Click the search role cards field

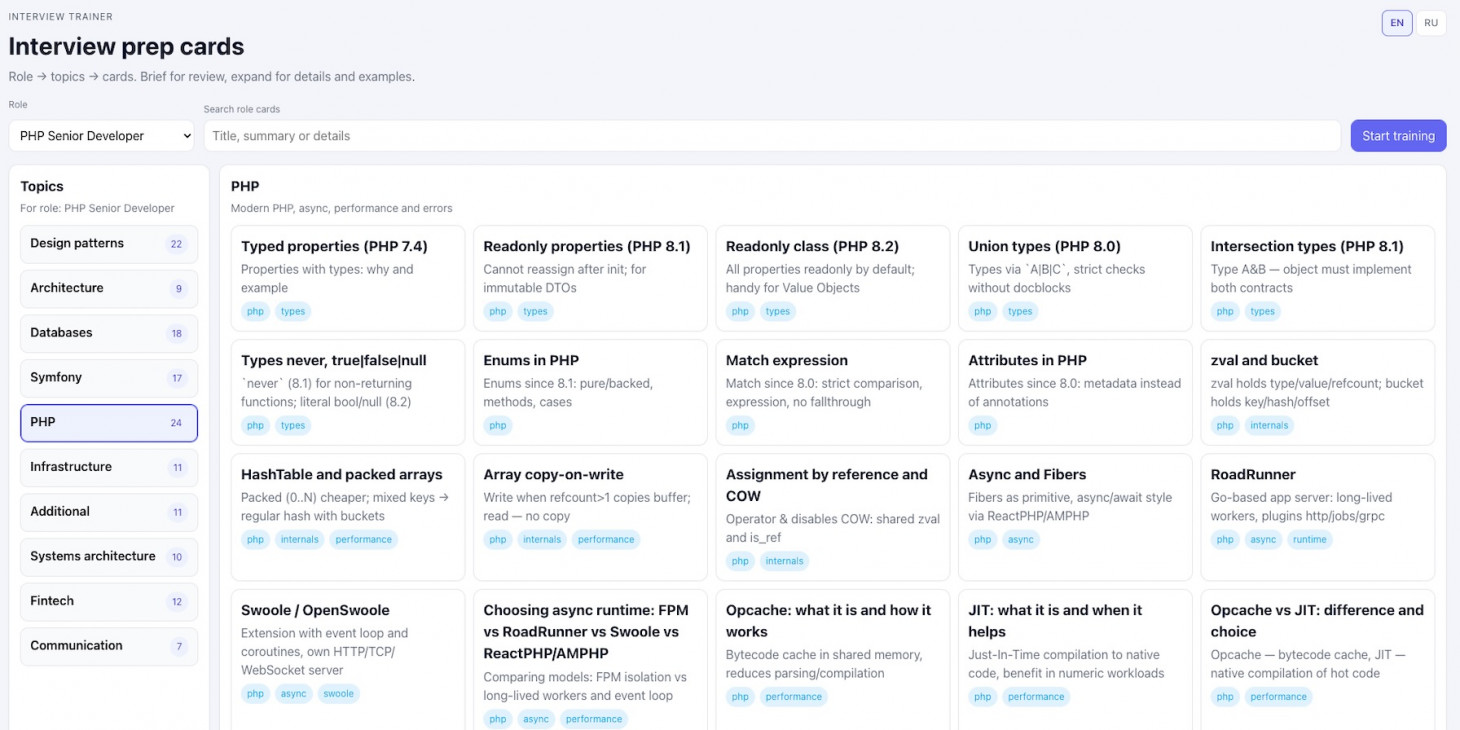point(771,136)
